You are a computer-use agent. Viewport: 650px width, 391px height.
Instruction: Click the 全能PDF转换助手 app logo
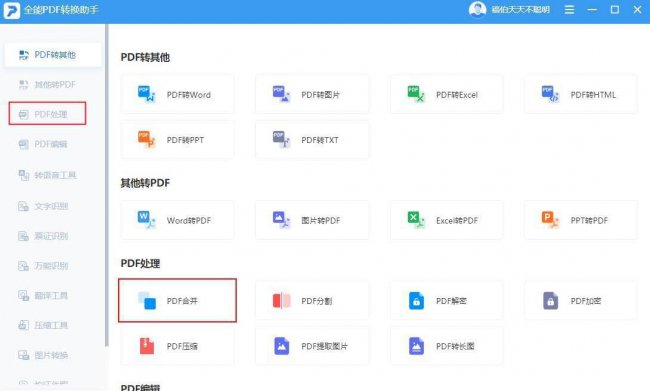11,10
